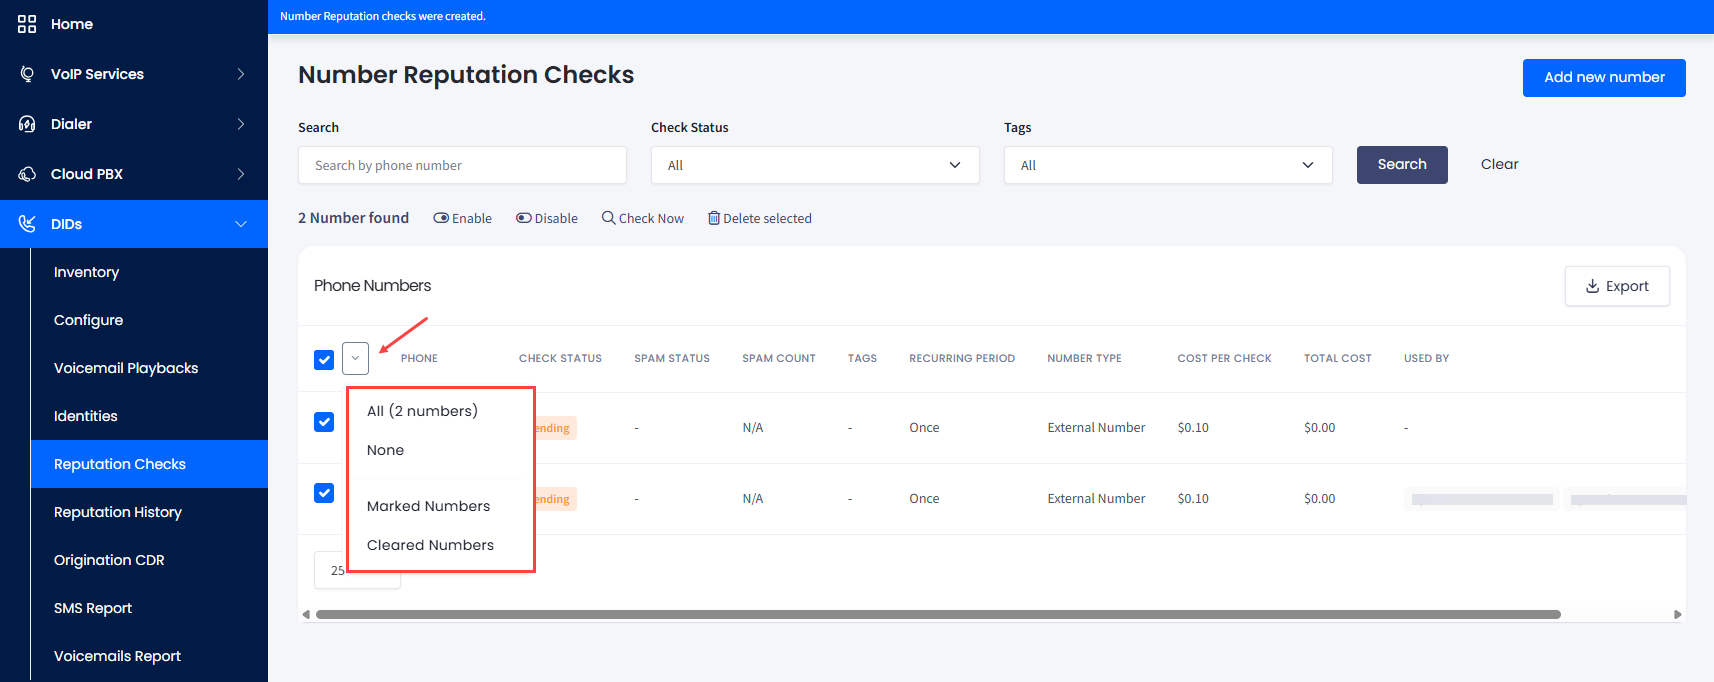This screenshot has width=1714, height=682.
Task: Click the Dialer icon in sidebar
Action: tap(27, 124)
